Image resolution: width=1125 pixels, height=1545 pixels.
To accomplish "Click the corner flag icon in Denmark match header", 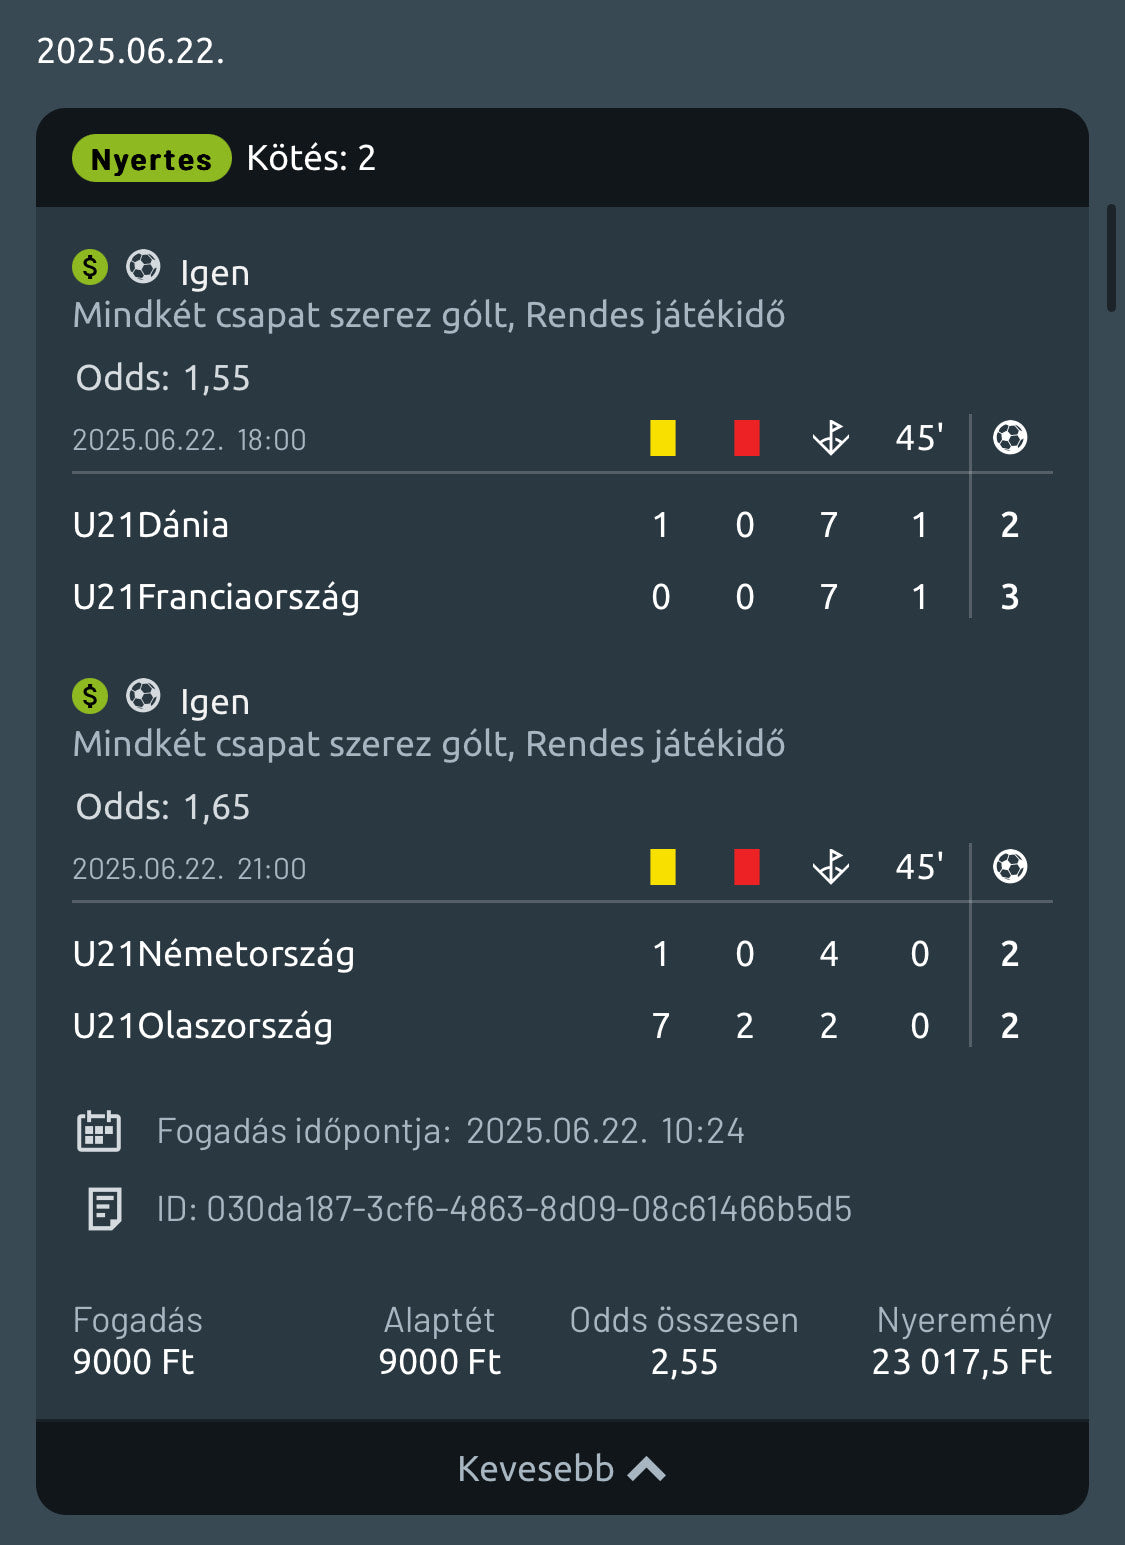I will click(830, 438).
